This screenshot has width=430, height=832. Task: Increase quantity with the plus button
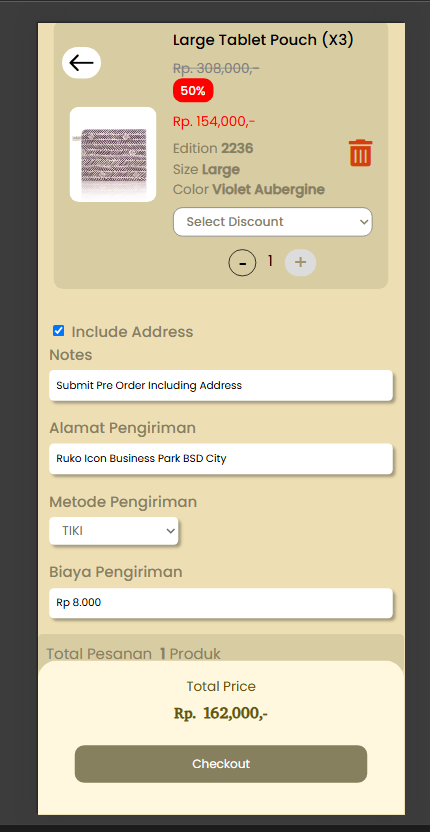click(300, 262)
